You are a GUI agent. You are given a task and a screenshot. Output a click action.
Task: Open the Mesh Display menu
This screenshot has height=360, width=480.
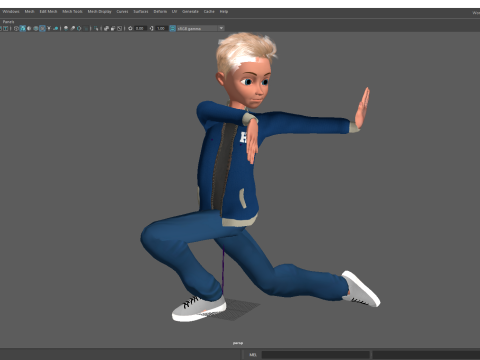[99, 11]
